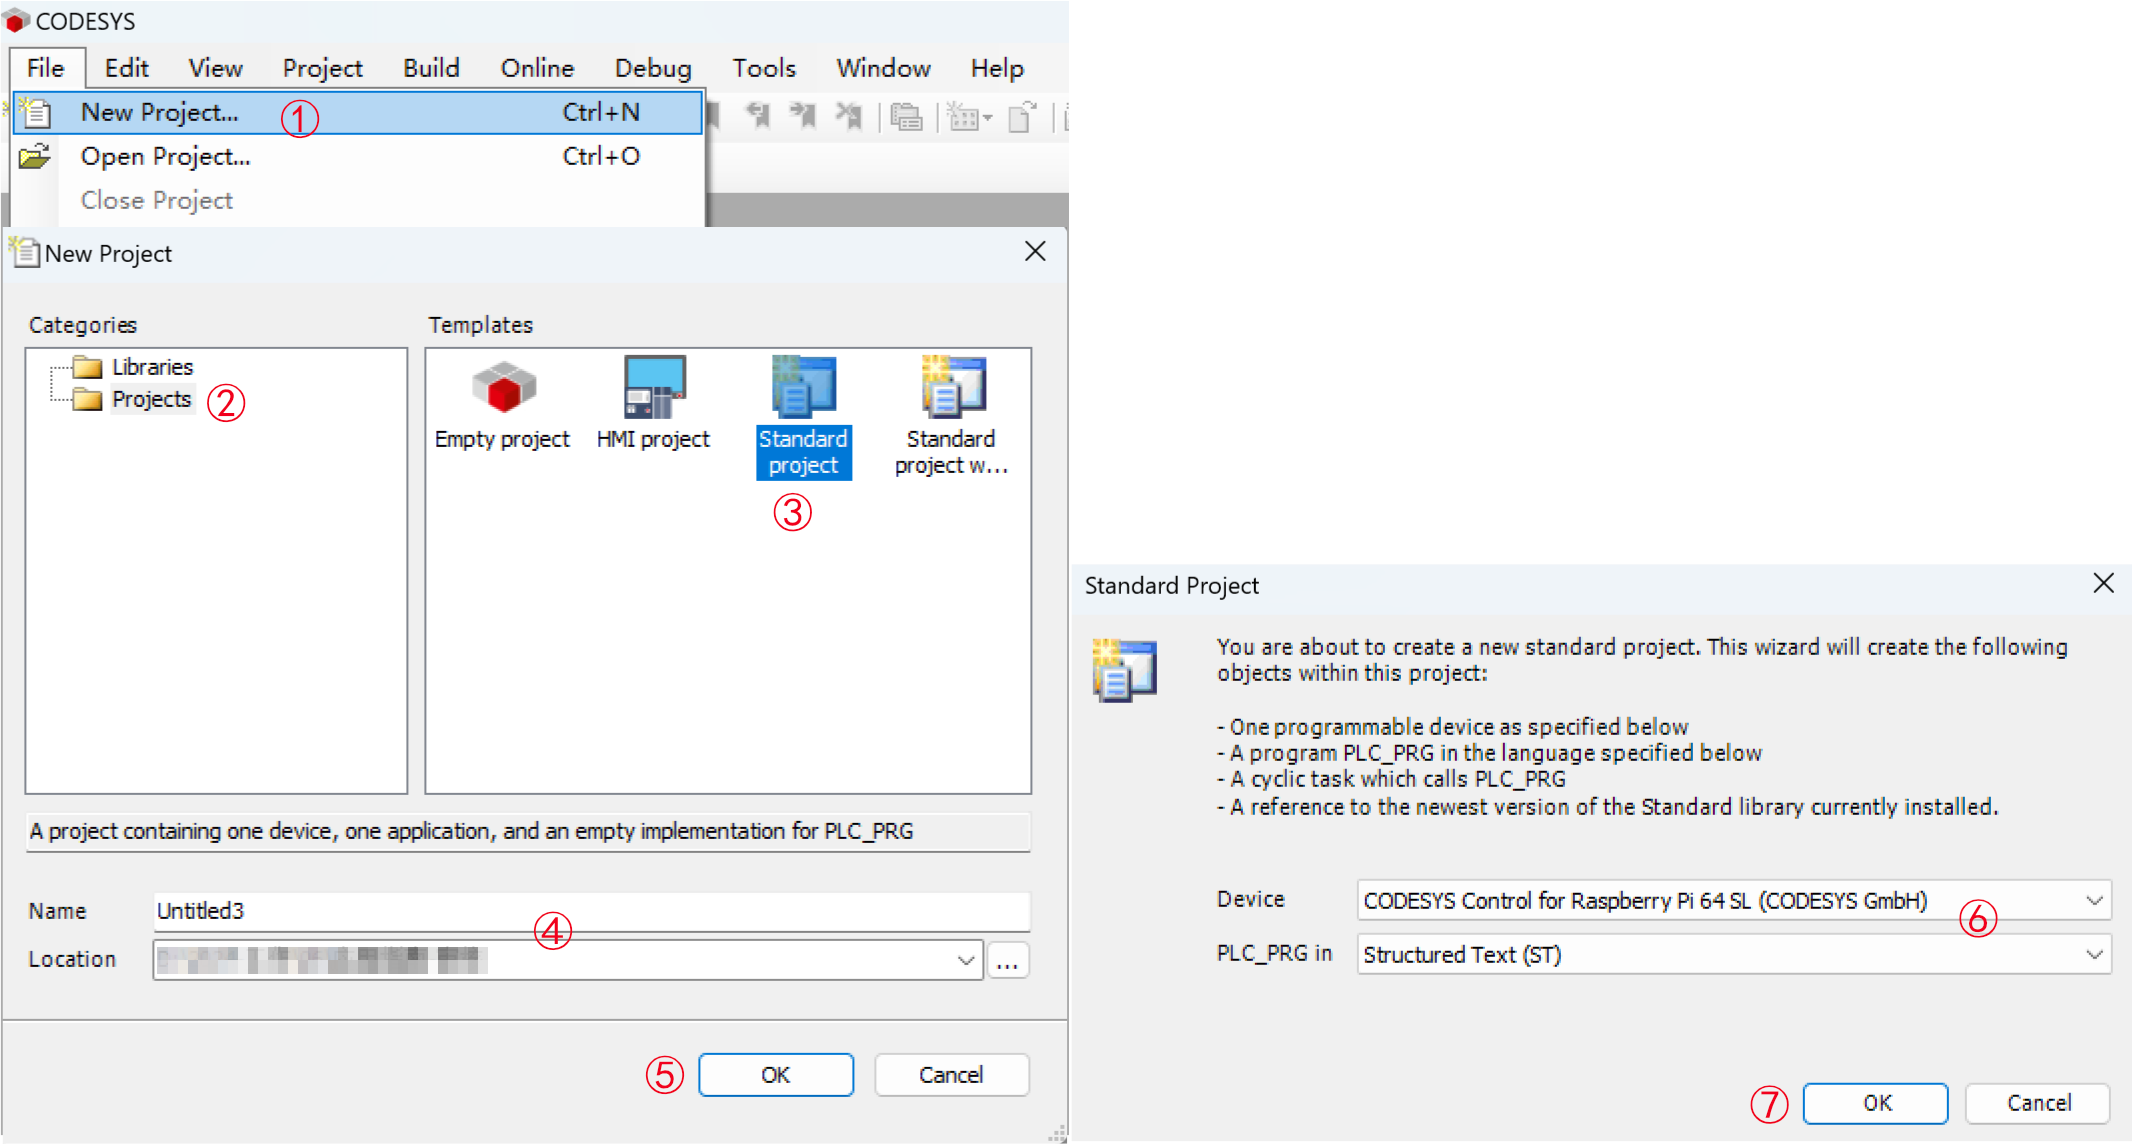Click the '...' browse location button
Image resolution: width=2133 pixels, height=1144 pixels.
point(1008,960)
